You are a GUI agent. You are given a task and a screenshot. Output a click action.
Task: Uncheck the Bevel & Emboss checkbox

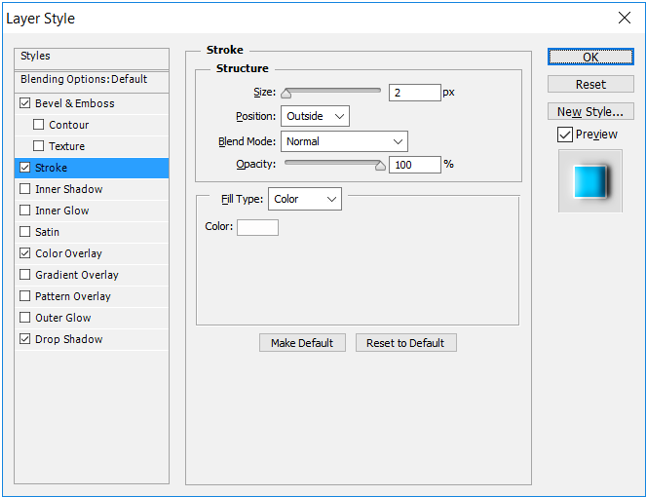(x=25, y=103)
